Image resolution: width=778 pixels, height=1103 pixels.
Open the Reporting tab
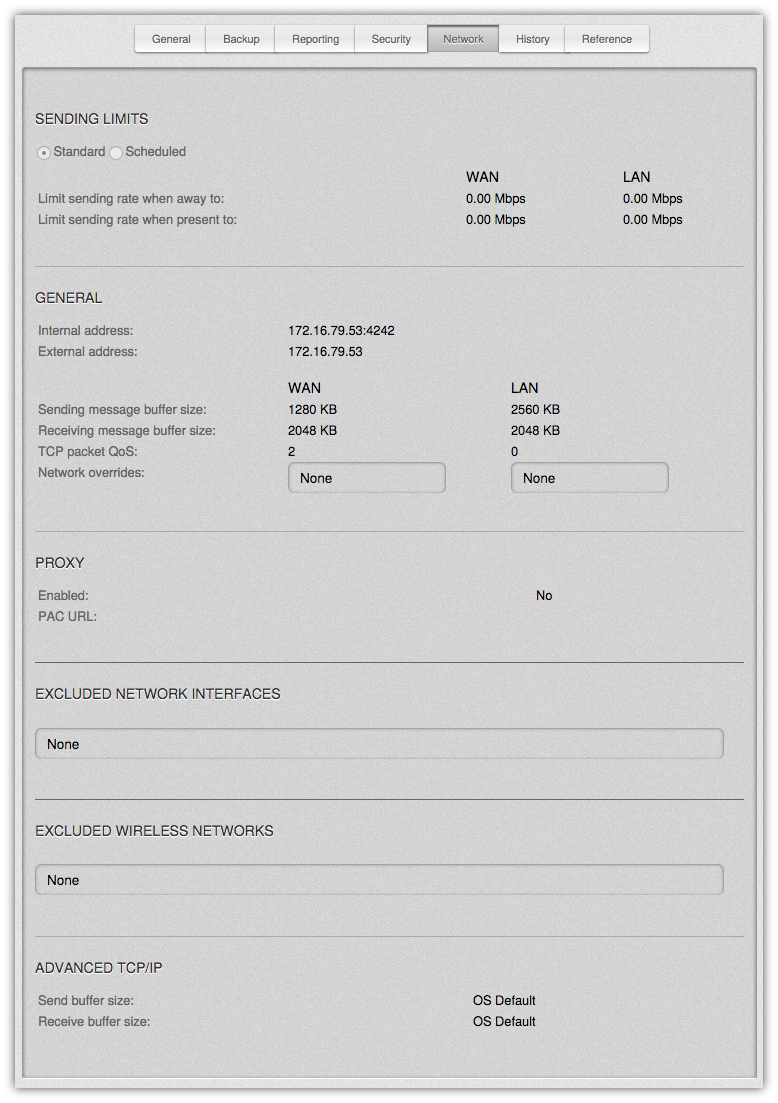315,39
